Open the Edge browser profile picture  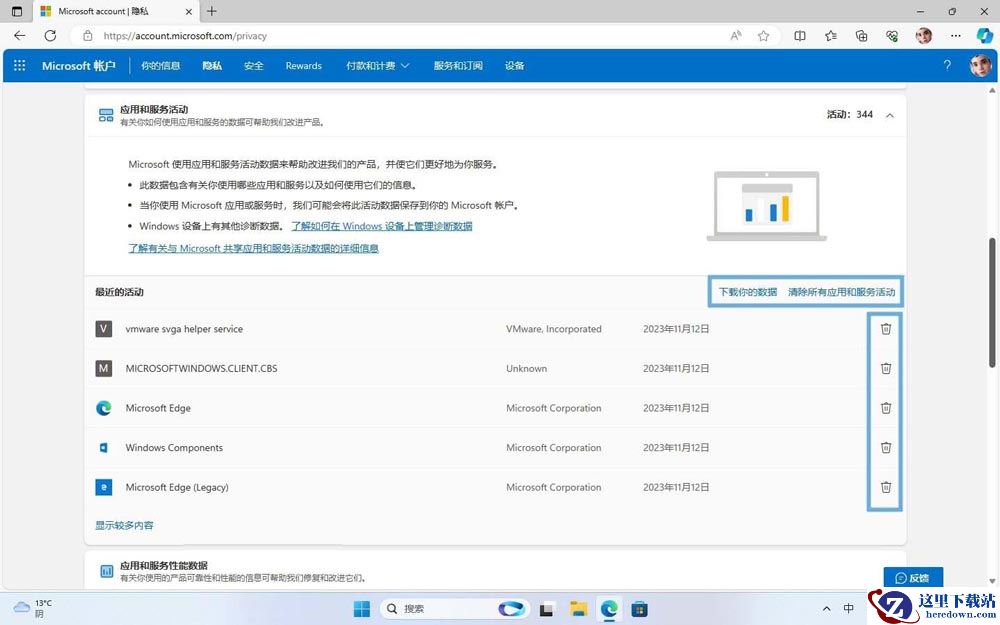tap(923, 36)
